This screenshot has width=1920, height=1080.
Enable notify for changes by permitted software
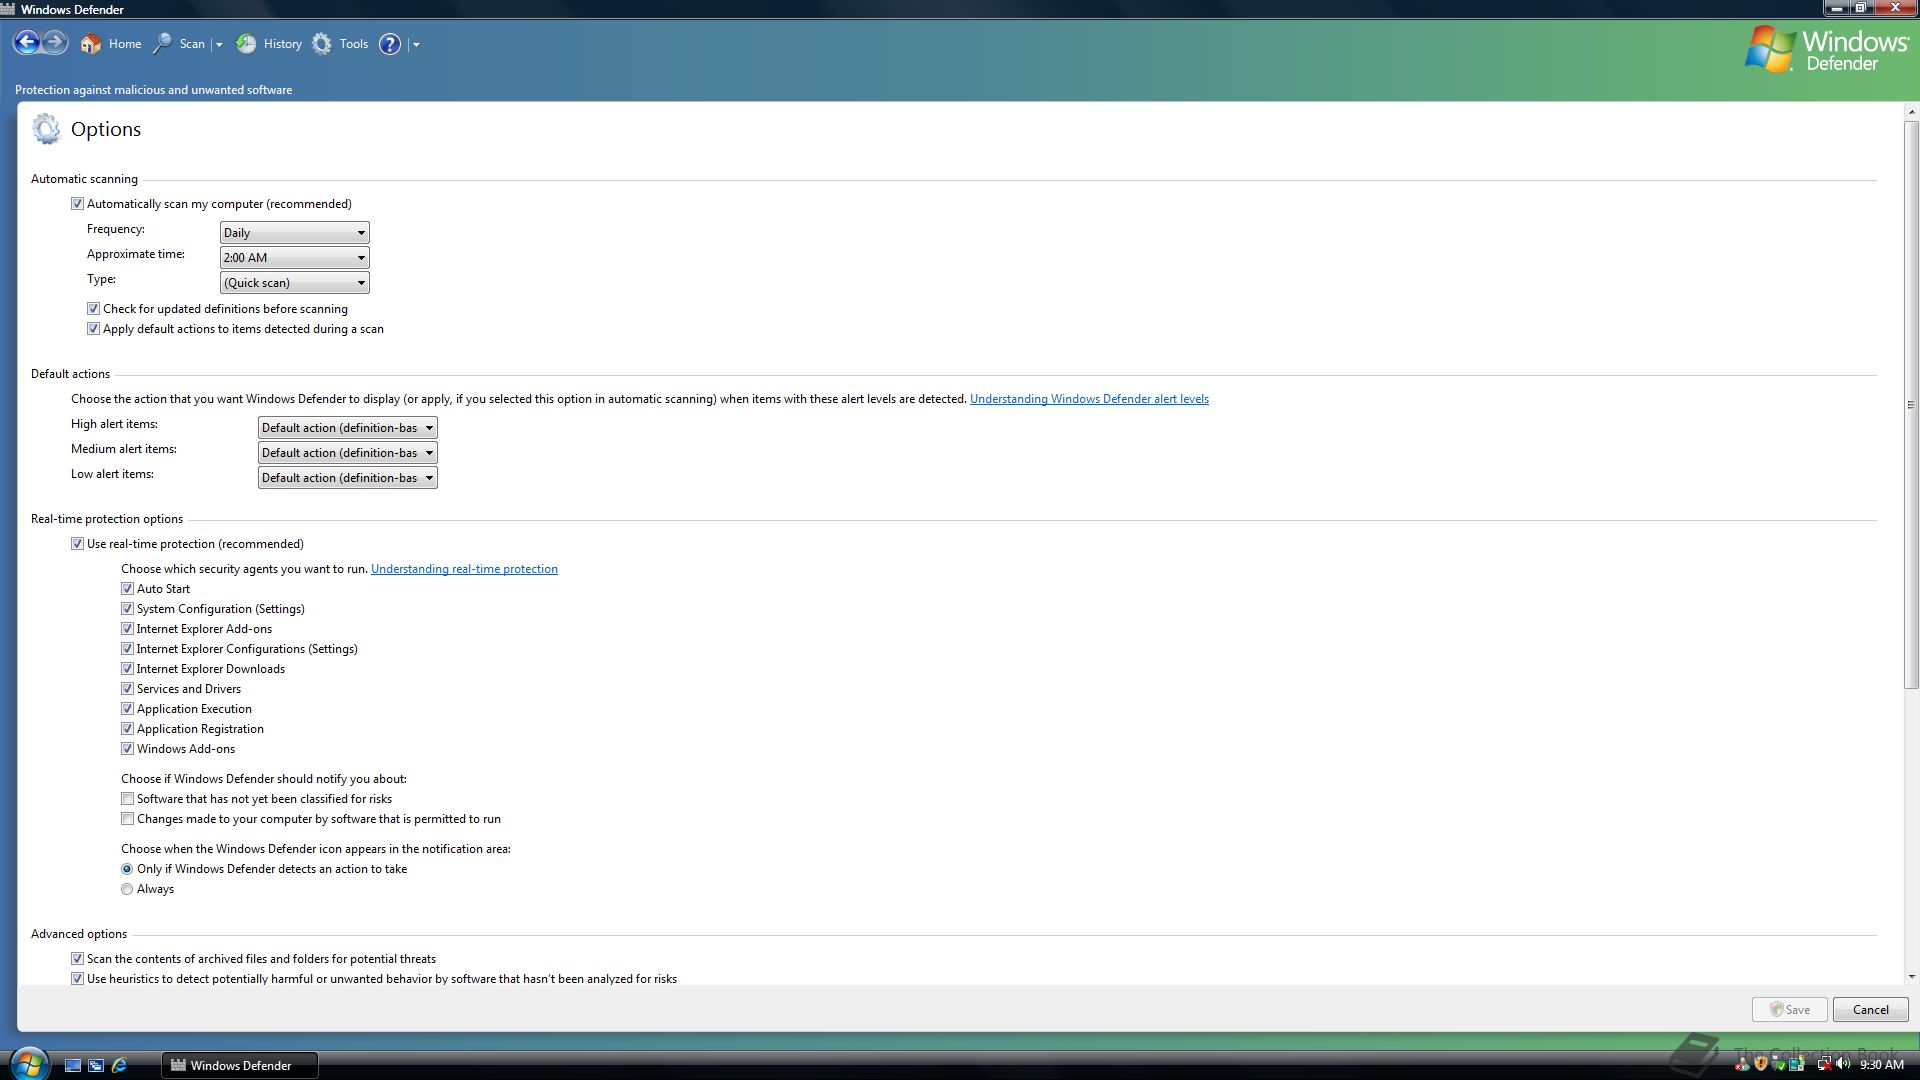point(127,819)
